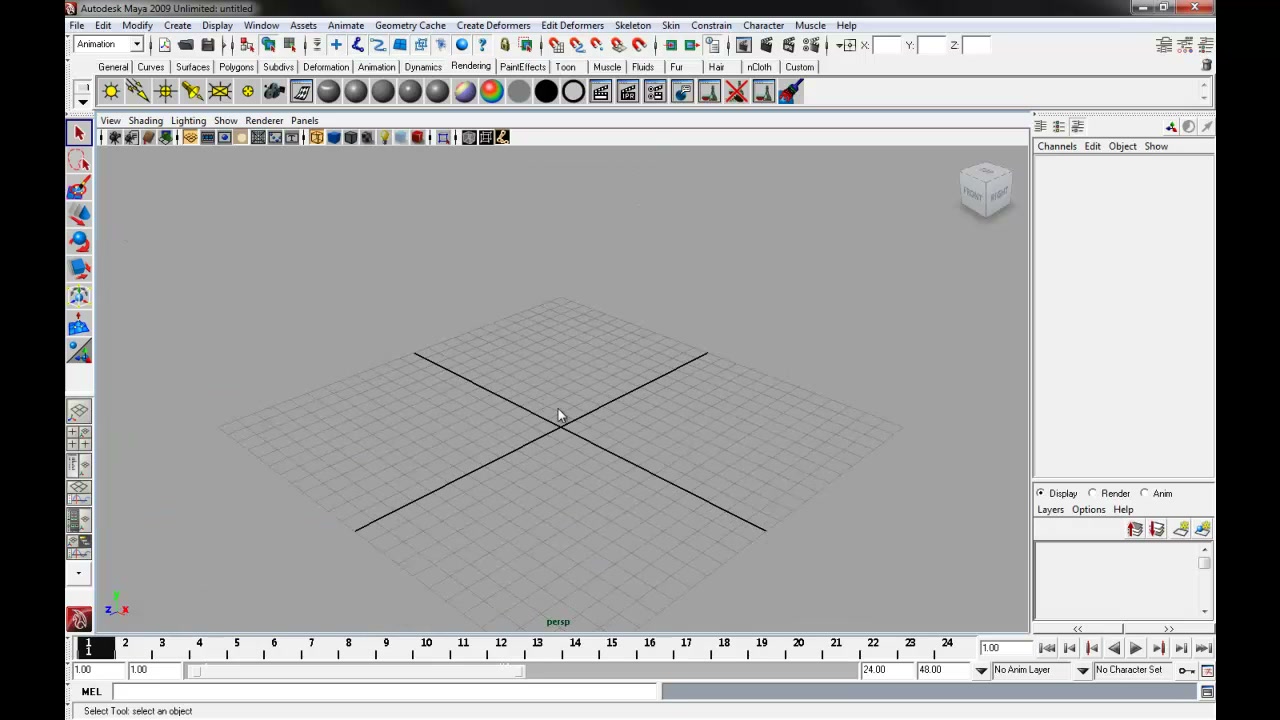Open the Script Editor icon
The width and height of the screenshot is (1280, 720).
pos(1207,692)
